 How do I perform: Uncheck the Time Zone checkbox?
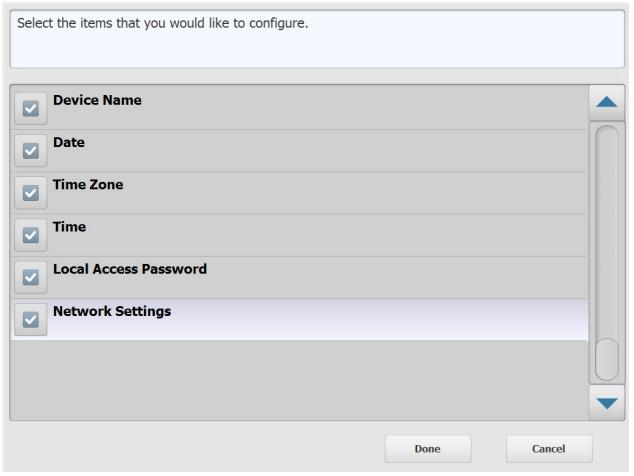pos(31,193)
